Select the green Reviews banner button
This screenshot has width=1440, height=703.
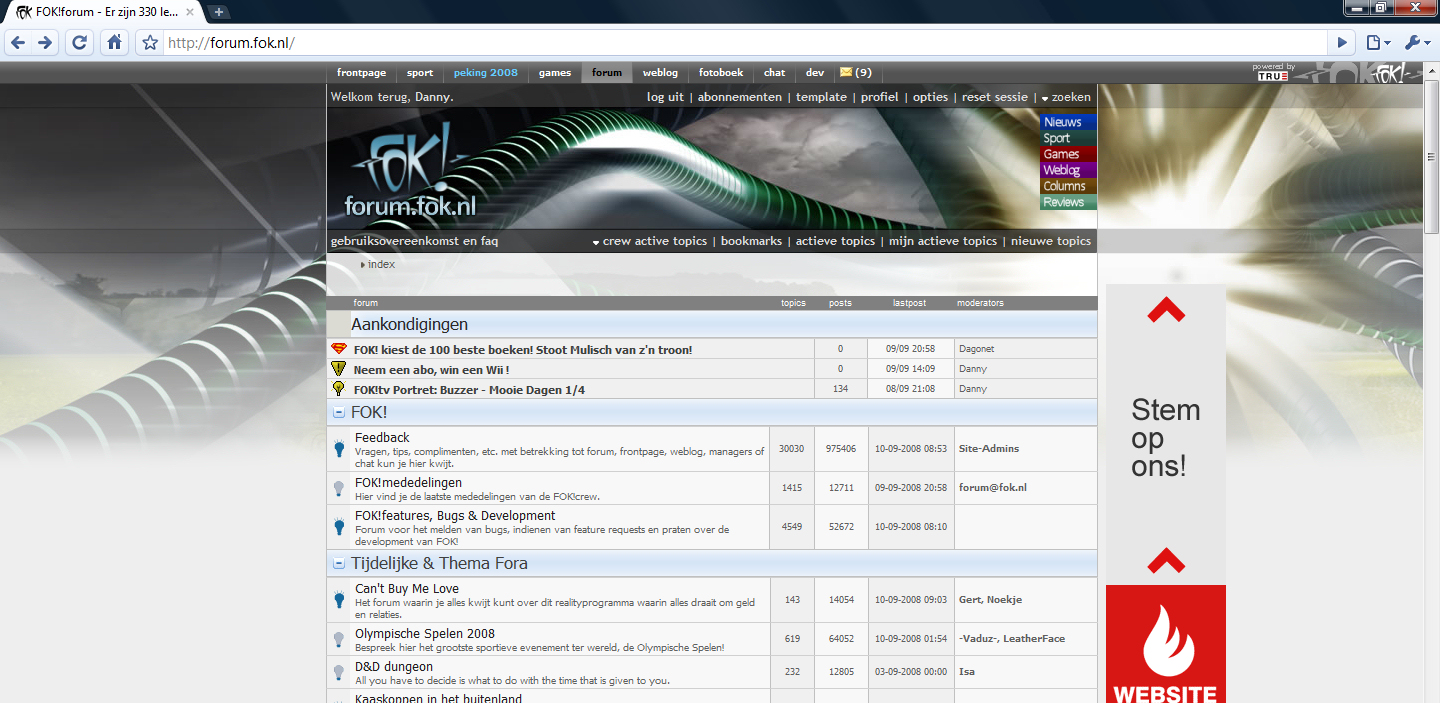coord(1068,202)
